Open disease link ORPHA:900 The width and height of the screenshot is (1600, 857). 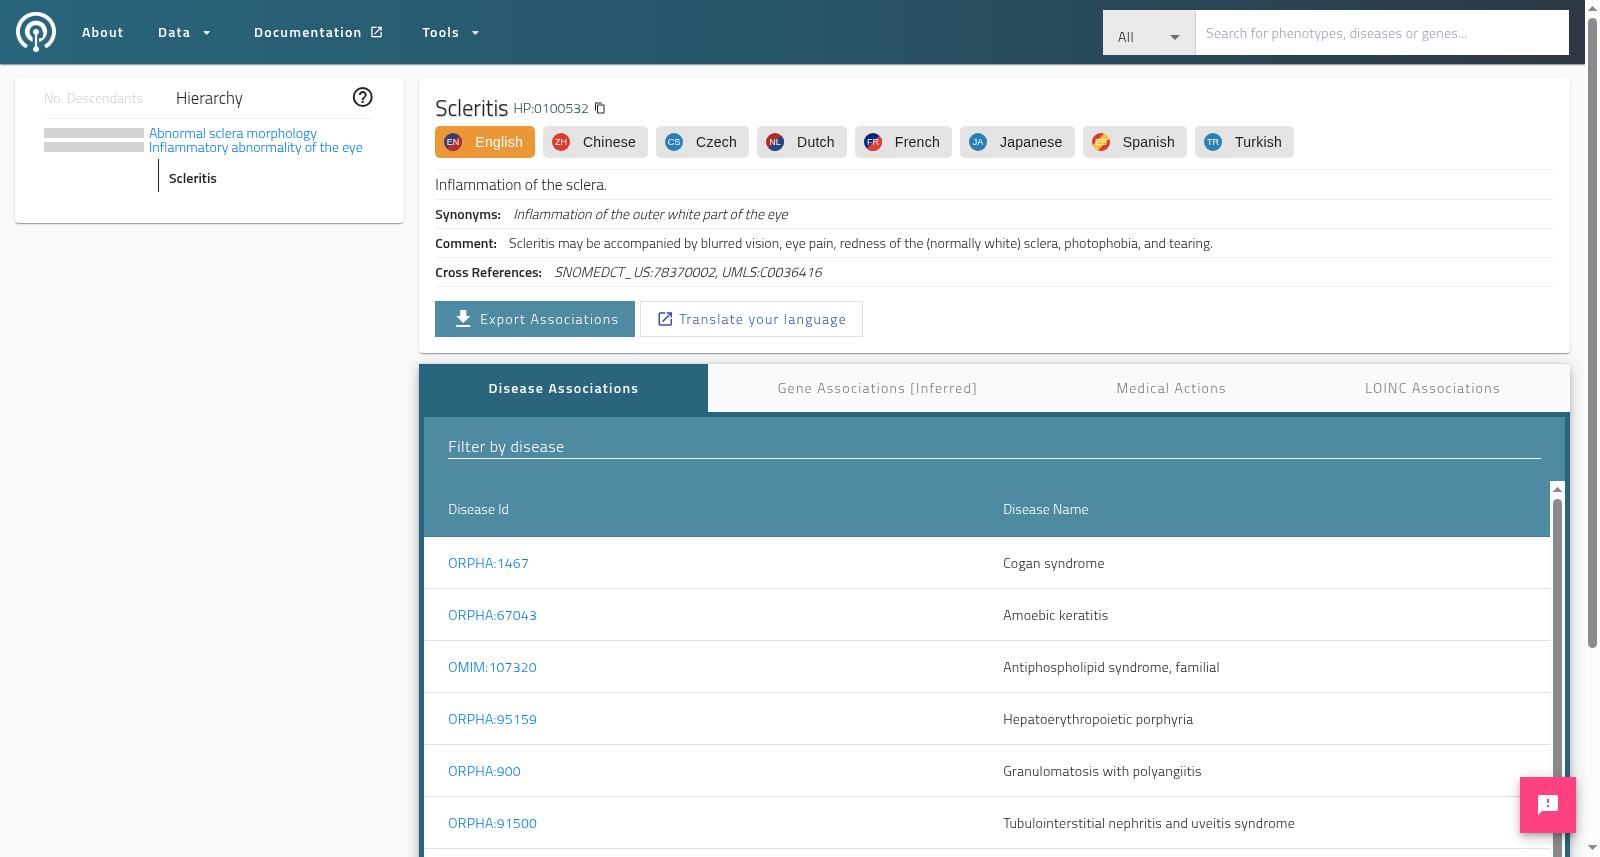click(x=484, y=771)
